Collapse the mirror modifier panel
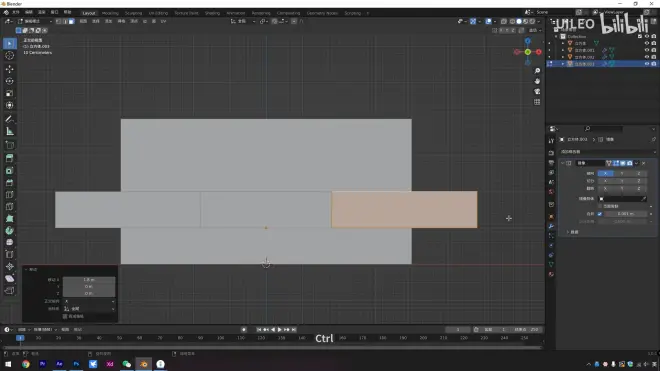 click(x=563, y=163)
